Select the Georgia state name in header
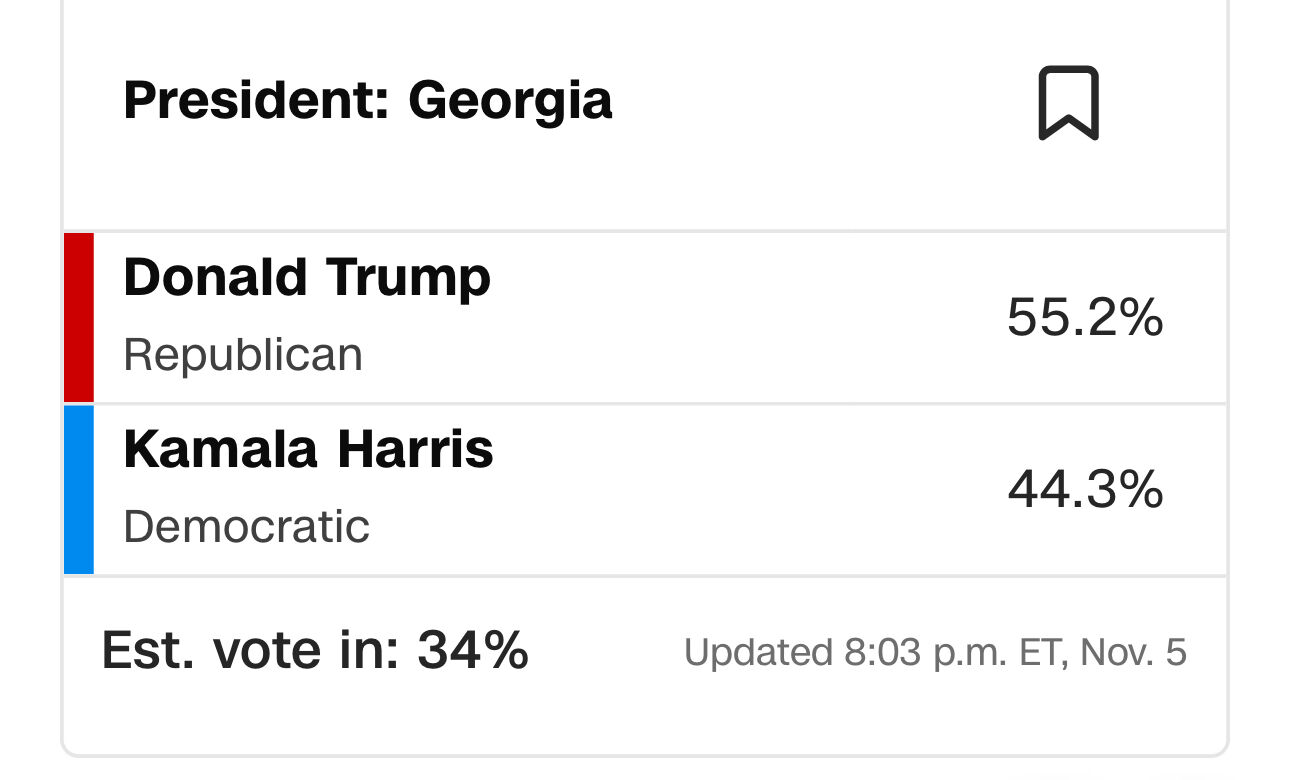The width and height of the screenshot is (1290, 780). click(510, 100)
